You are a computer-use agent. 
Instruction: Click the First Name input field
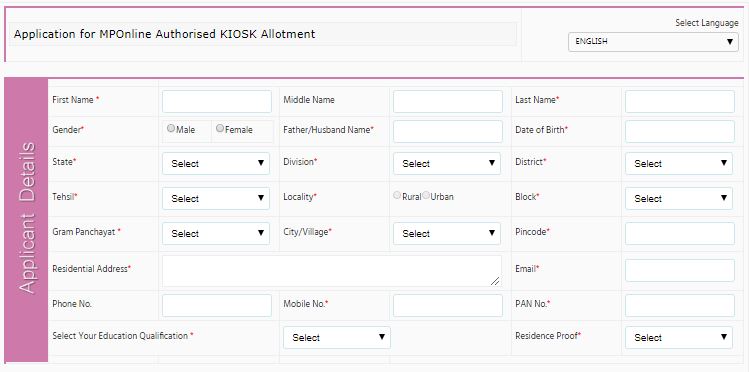(217, 101)
